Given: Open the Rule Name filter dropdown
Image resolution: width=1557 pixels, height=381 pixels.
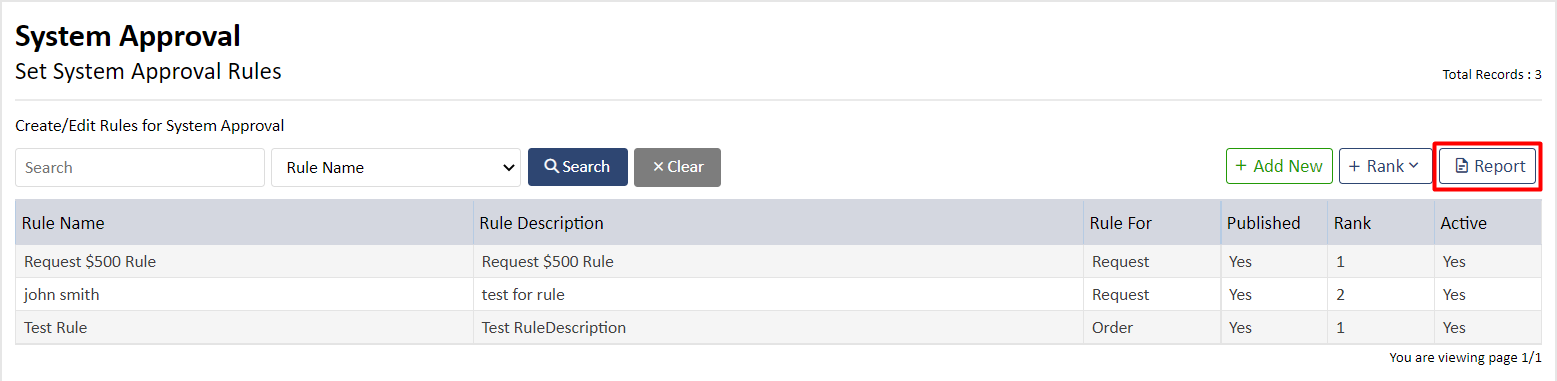Looking at the screenshot, I should [x=396, y=167].
